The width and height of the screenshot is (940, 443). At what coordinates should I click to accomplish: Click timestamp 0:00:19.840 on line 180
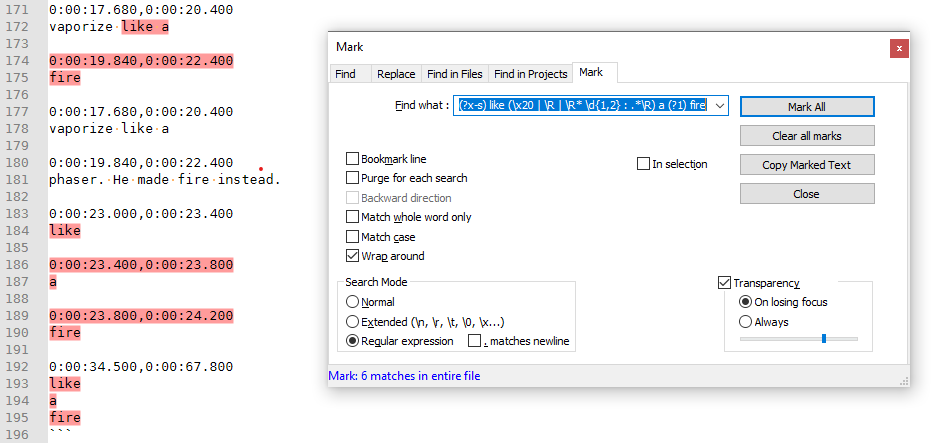coord(95,163)
